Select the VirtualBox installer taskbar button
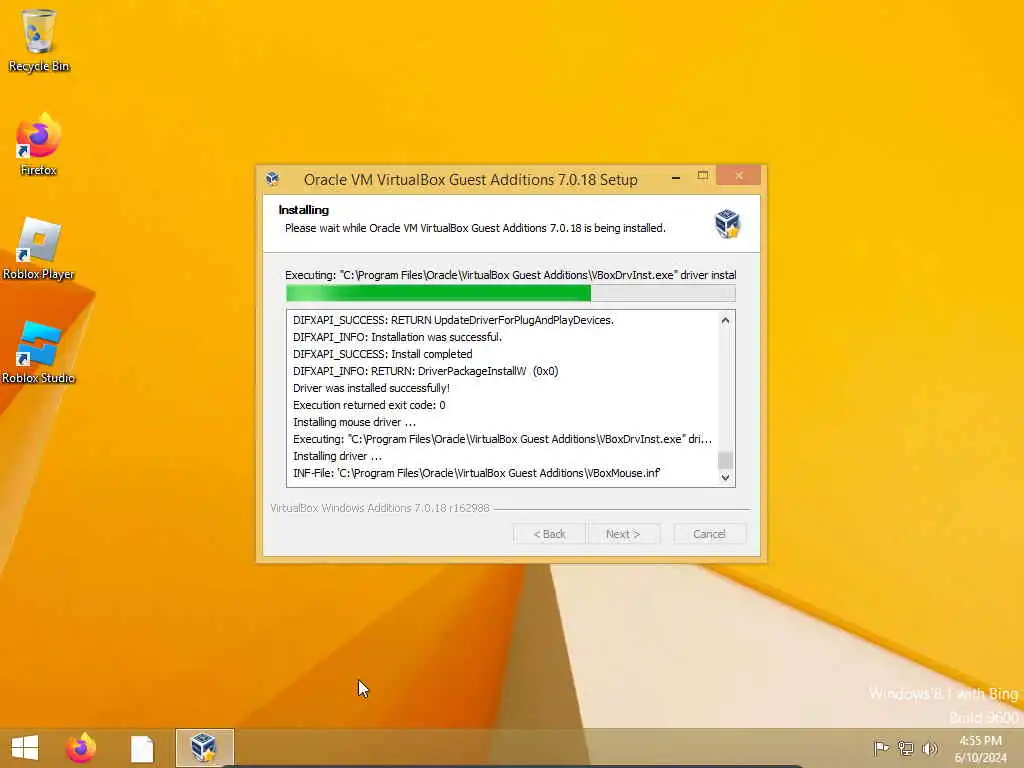Viewport: 1024px width, 768px height. coord(204,748)
